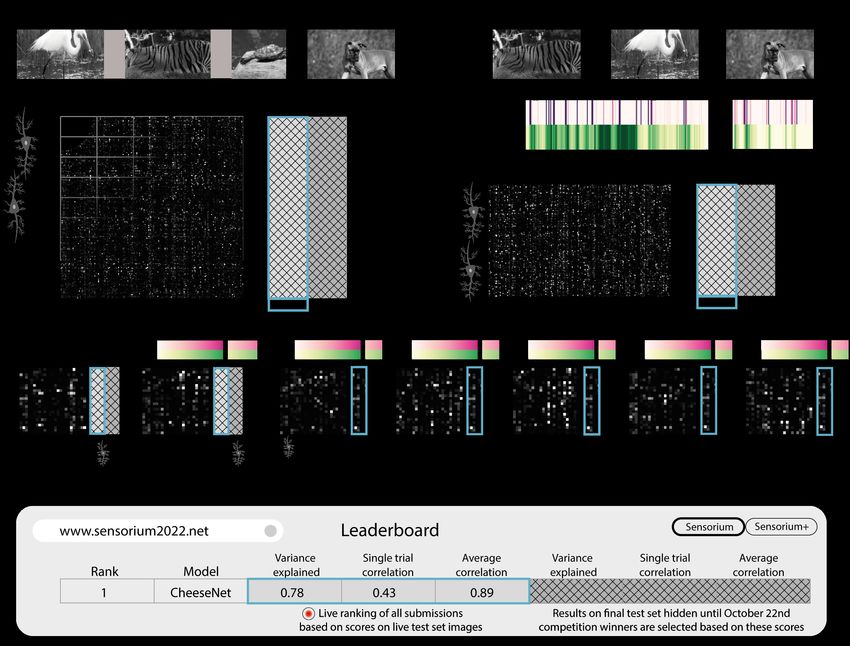Open the turtle image in the left stimulus strip
This screenshot has width=850, height=646.
(259, 54)
